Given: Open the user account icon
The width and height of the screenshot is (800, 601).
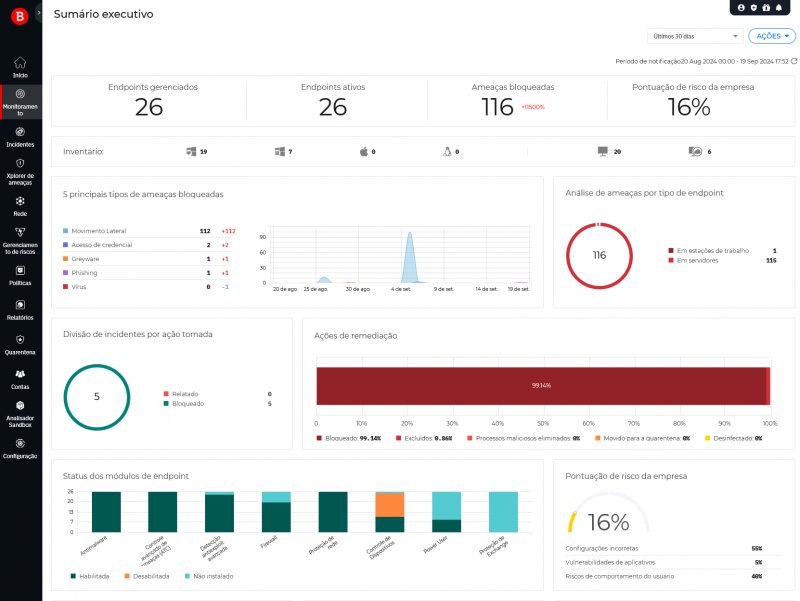Looking at the screenshot, I should click(741, 8).
